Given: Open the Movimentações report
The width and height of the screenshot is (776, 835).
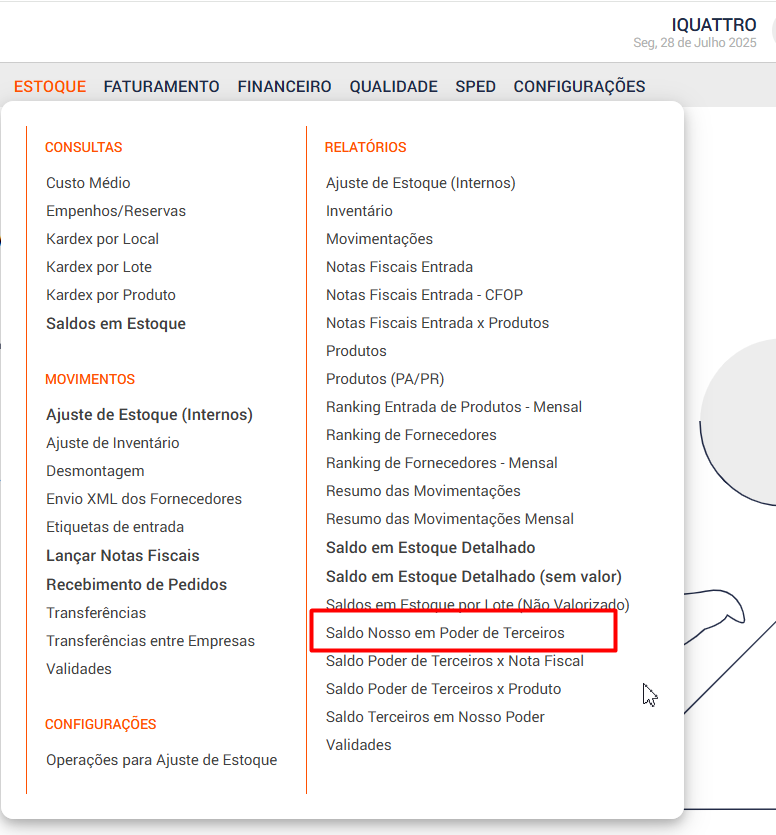Looking at the screenshot, I should (380, 239).
